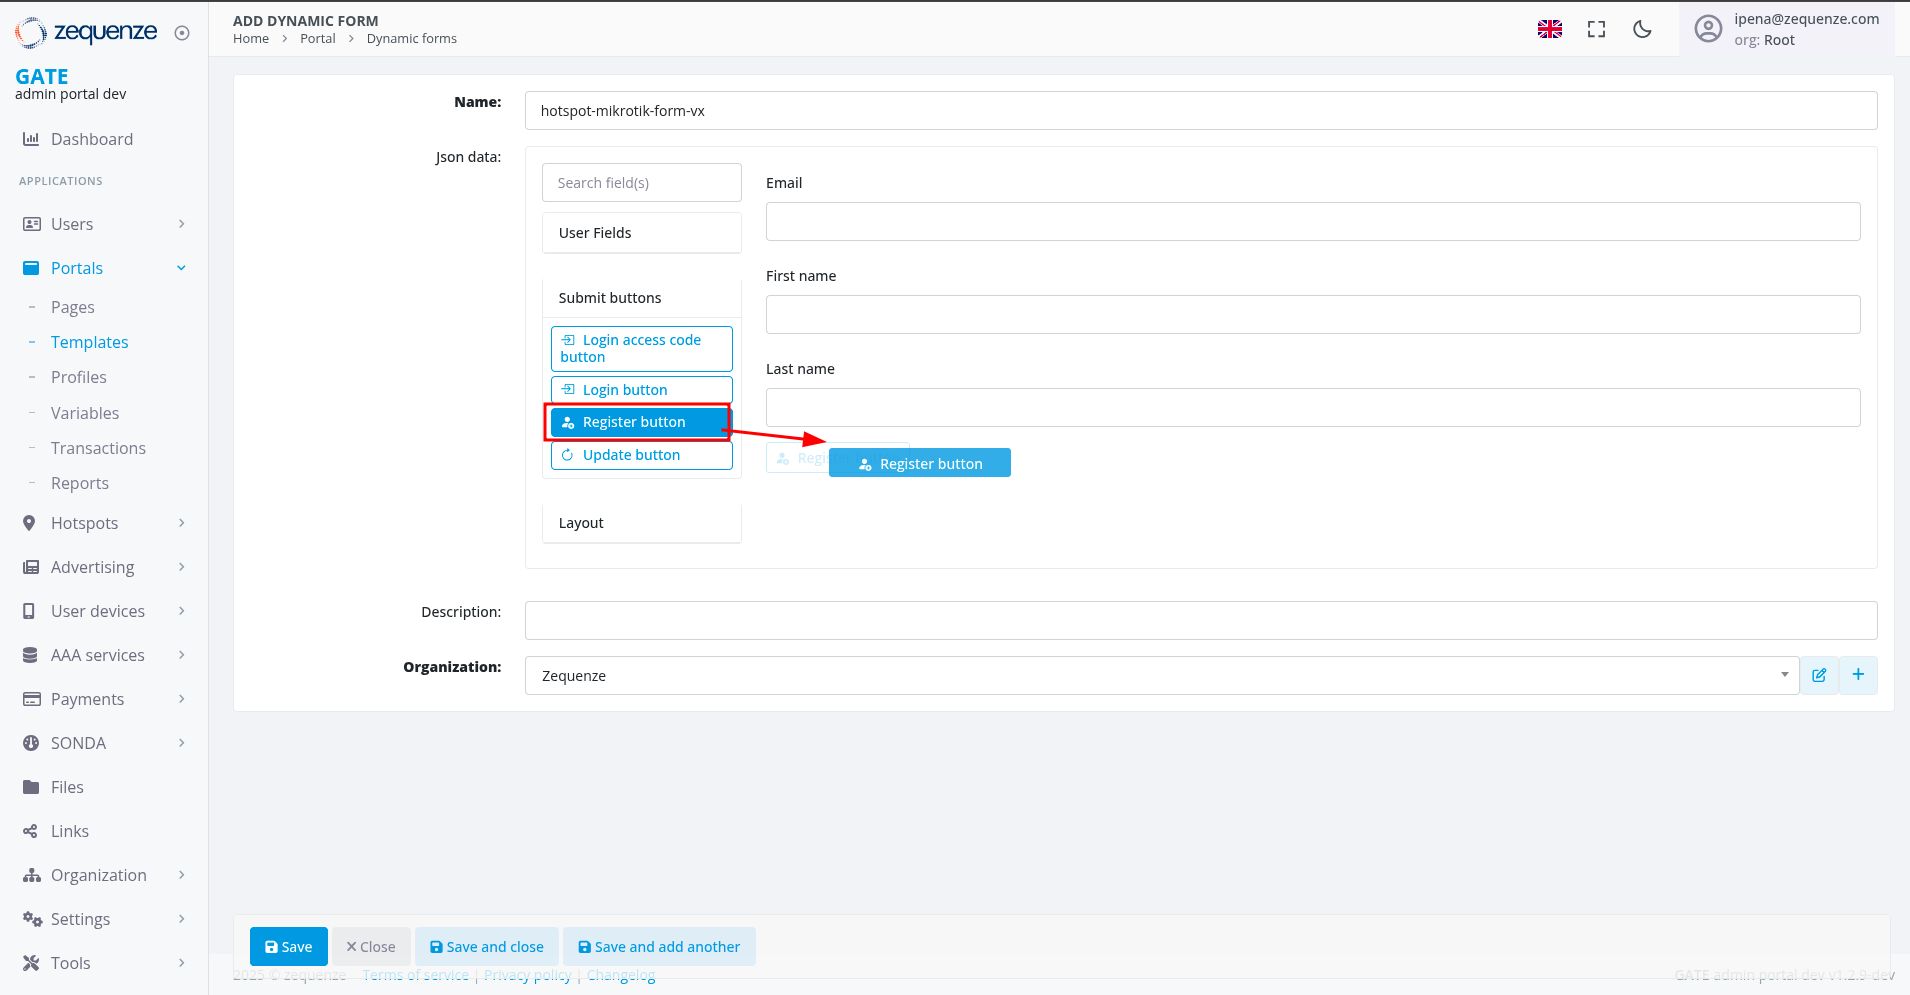The width and height of the screenshot is (1910, 995).
Task: Open the Organization dropdown showing Zequenze
Action: click(1161, 675)
